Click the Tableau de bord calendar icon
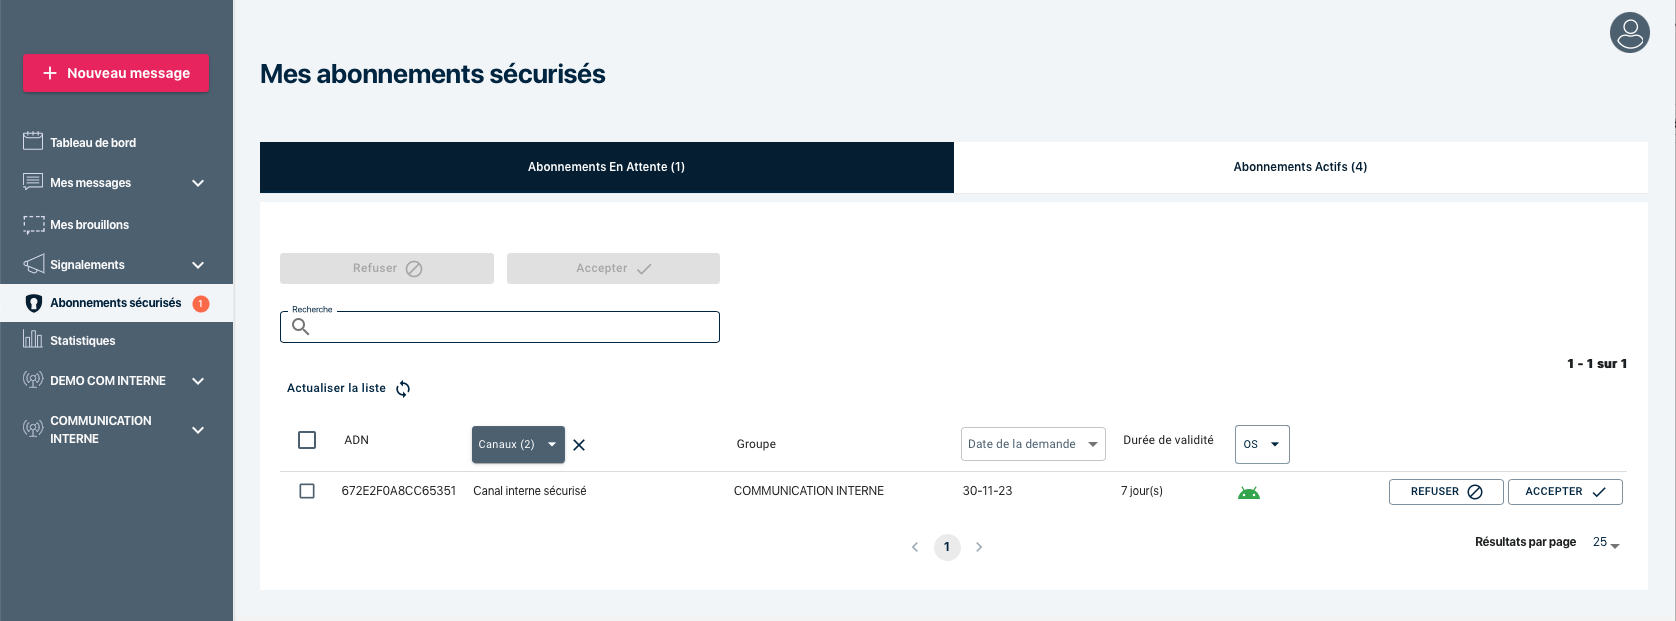The width and height of the screenshot is (1676, 621). point(33,142)
